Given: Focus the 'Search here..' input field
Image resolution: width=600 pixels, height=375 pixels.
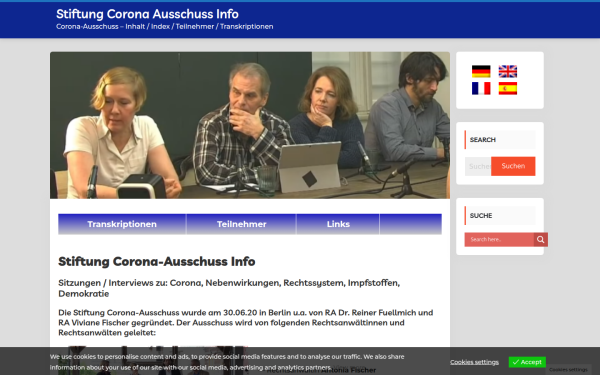Looking at the screenshot, I should click(x=499, y=240).
